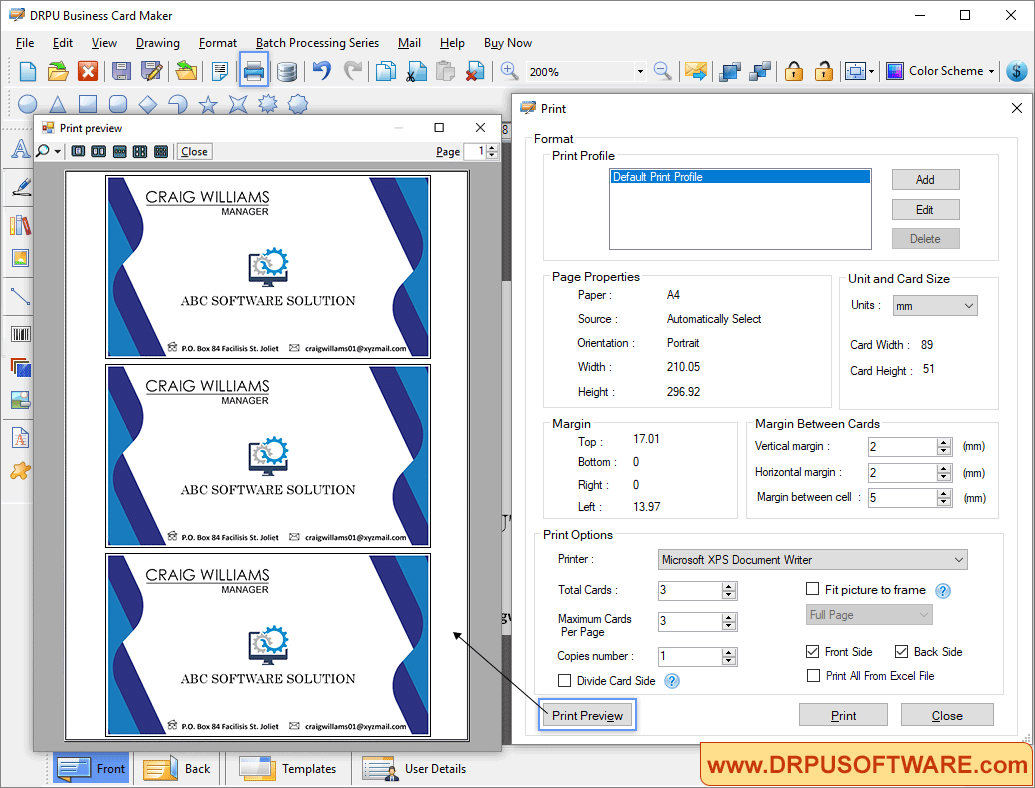
Task: Click the Horizontal margin stepper arrows
Action: point(944,473)
